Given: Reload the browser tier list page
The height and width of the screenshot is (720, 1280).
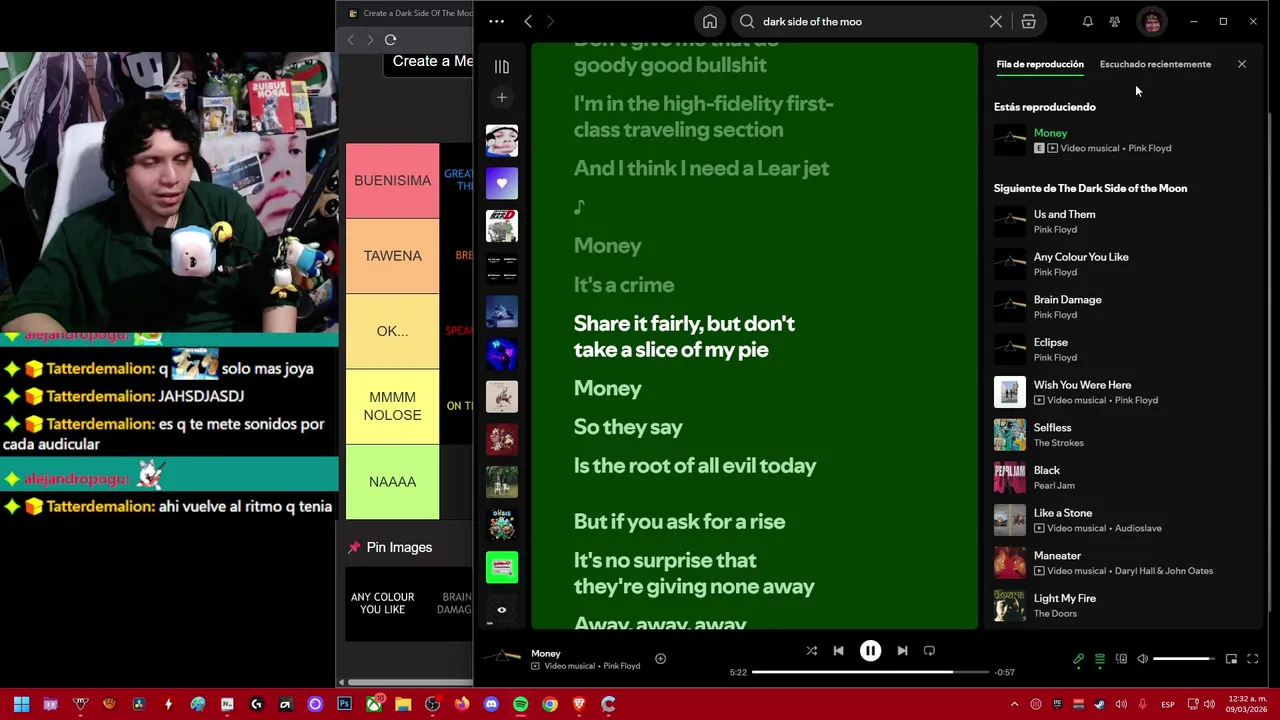Looking at the screenshot, I should (x=390, y=40).
